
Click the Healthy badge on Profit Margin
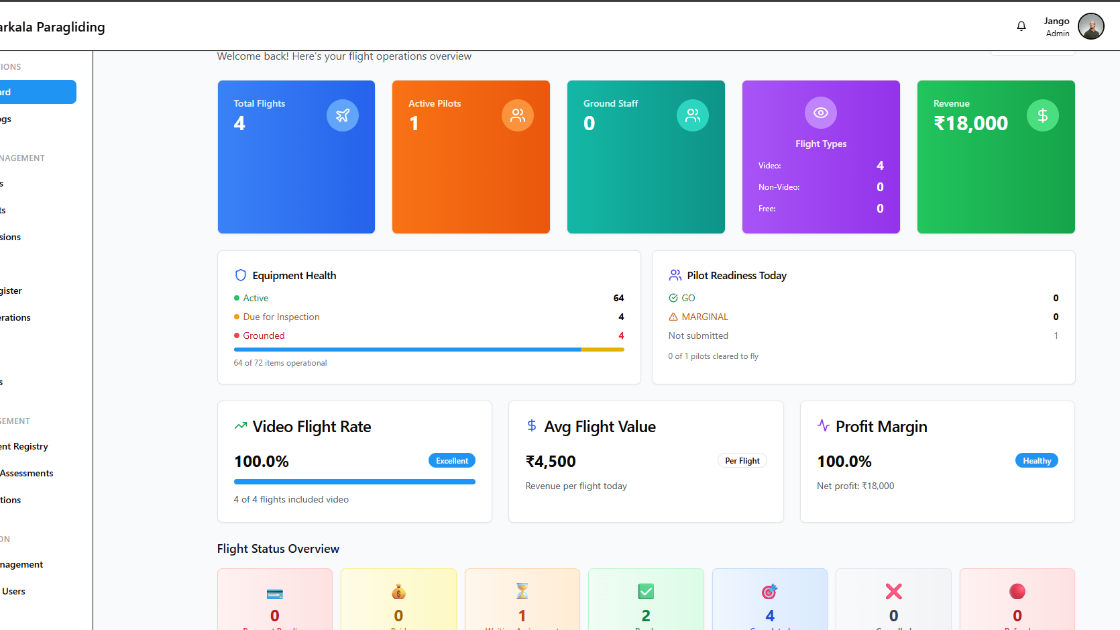coord(1036,461)
